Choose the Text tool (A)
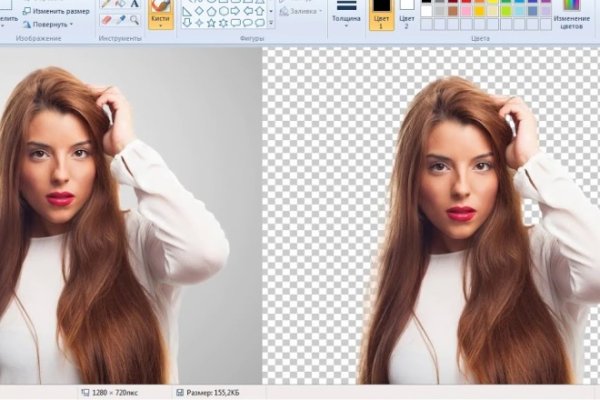Screen dimensions: 600x400 click(134, 4)
